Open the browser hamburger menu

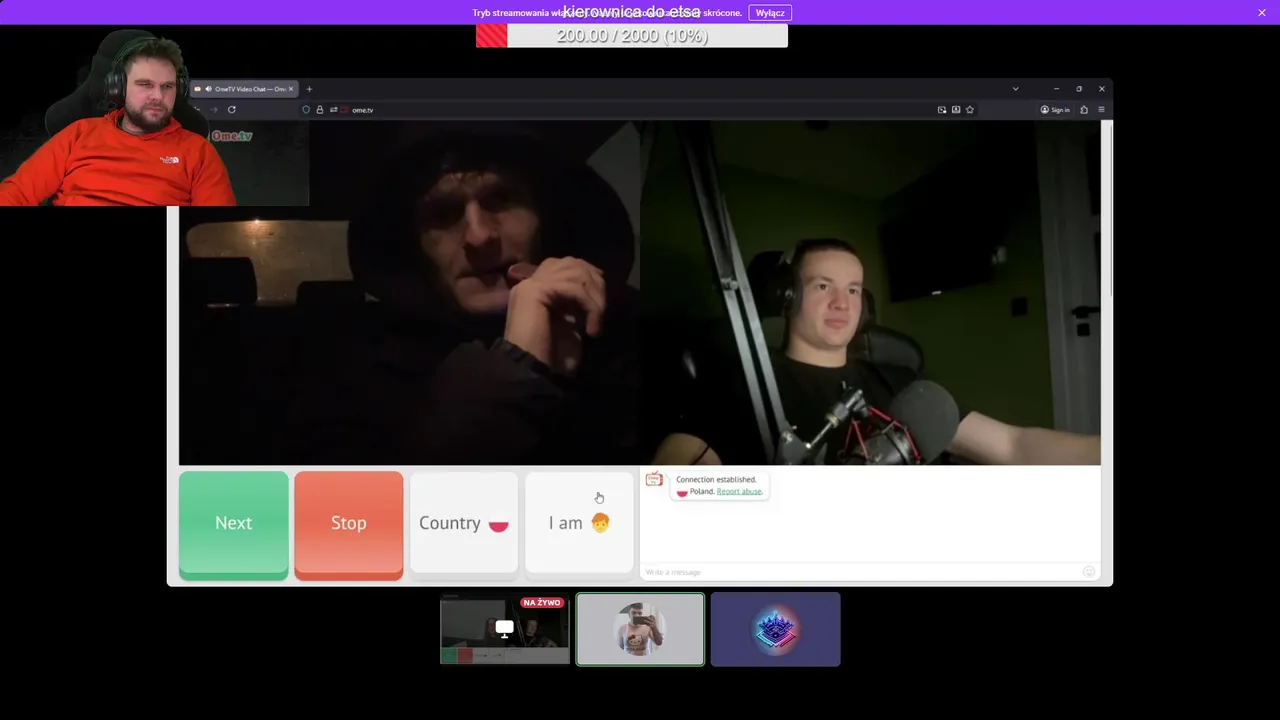click(1101, 110)
